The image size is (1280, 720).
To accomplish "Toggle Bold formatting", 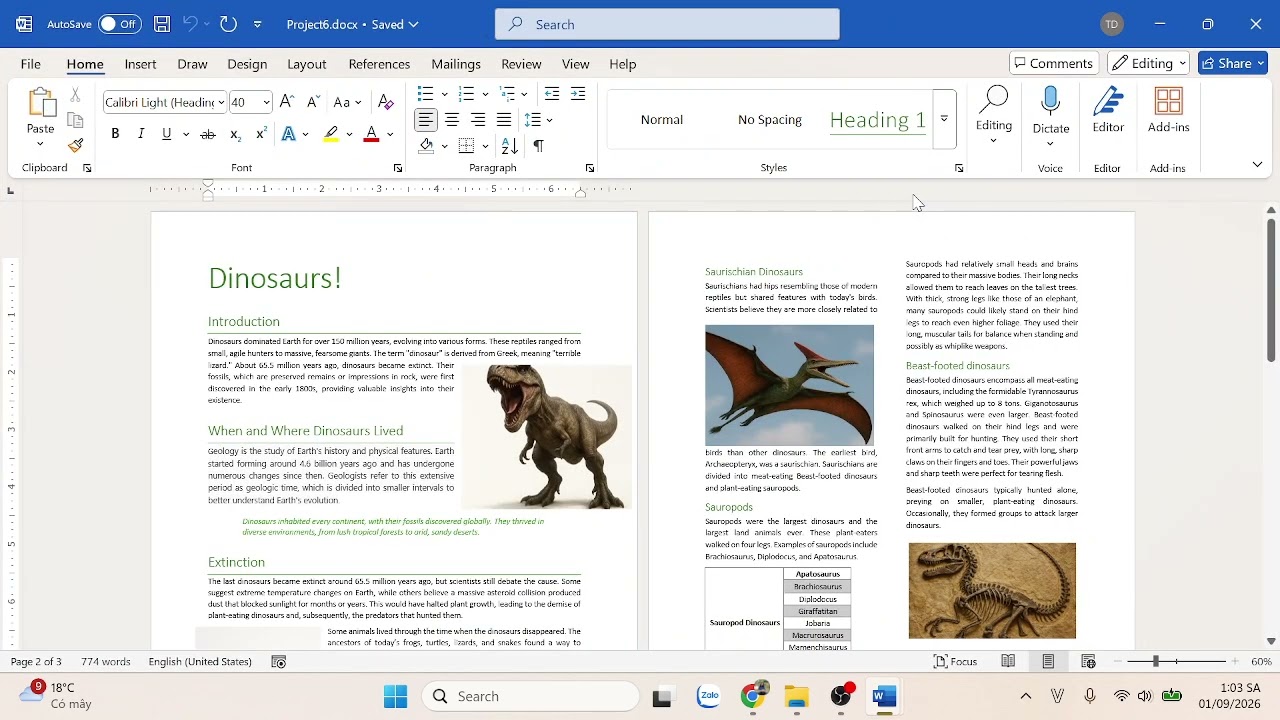I will coord(115,134).
